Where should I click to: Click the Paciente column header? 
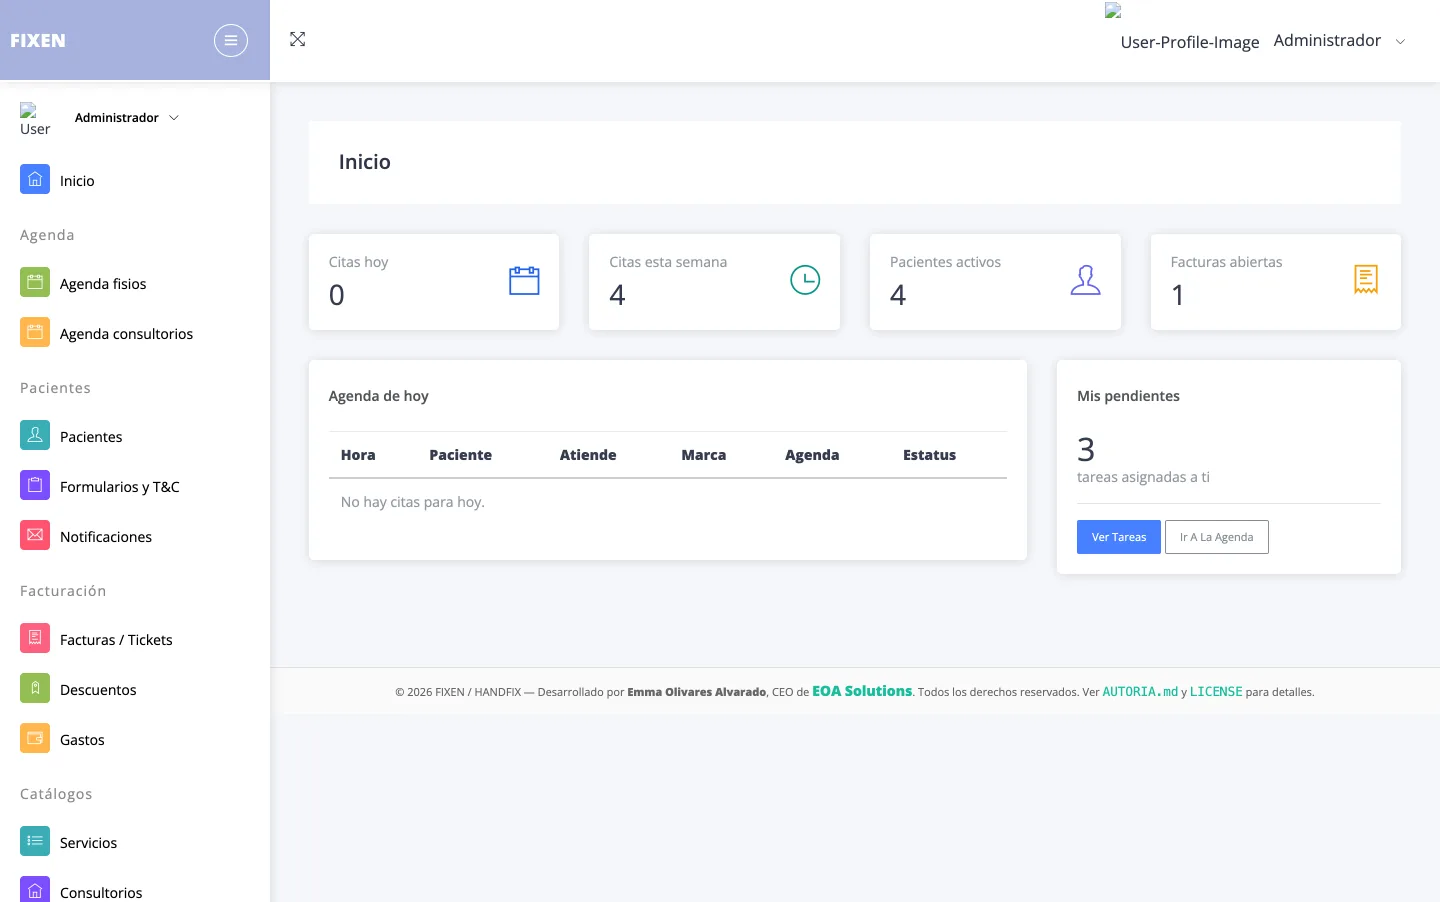(461, 455)
